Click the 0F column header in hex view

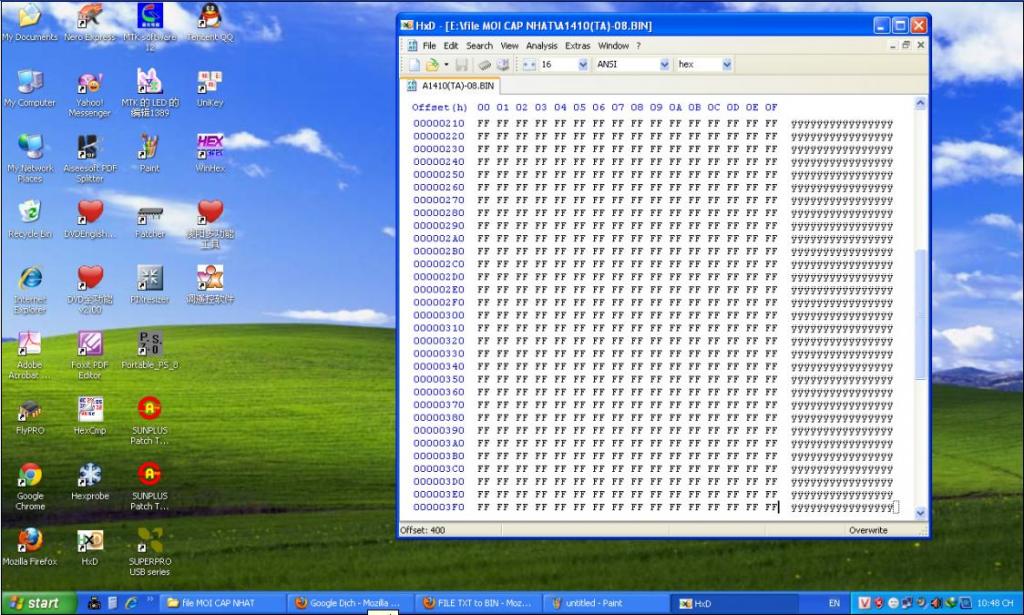tap(771, 107)
